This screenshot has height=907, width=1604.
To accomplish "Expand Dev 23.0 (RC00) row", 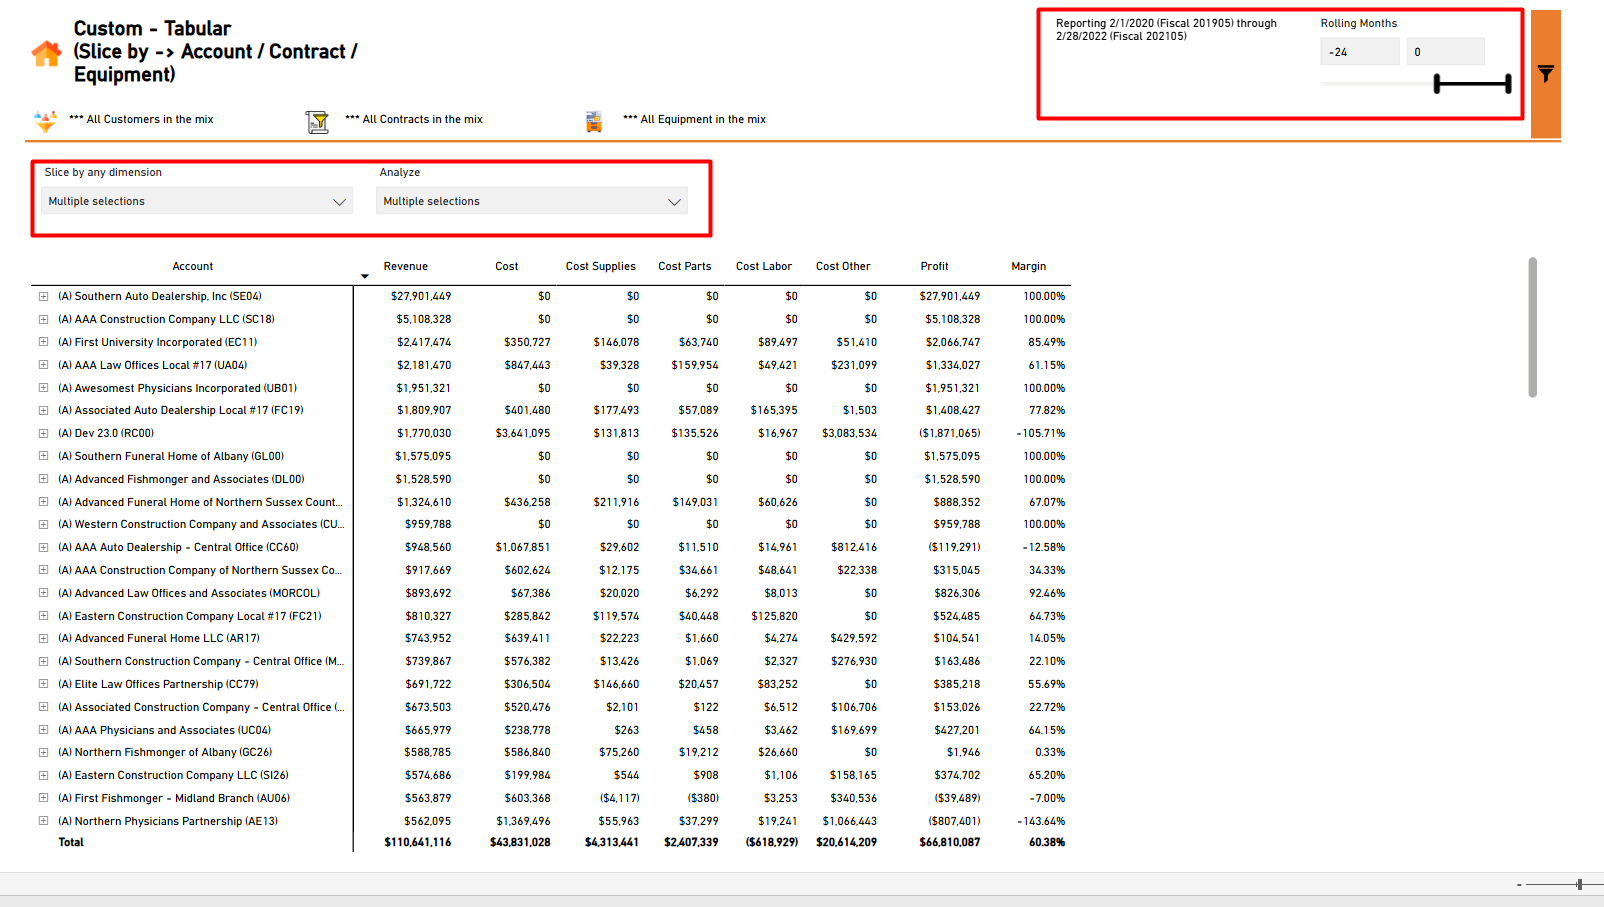I will pos(44,433).
